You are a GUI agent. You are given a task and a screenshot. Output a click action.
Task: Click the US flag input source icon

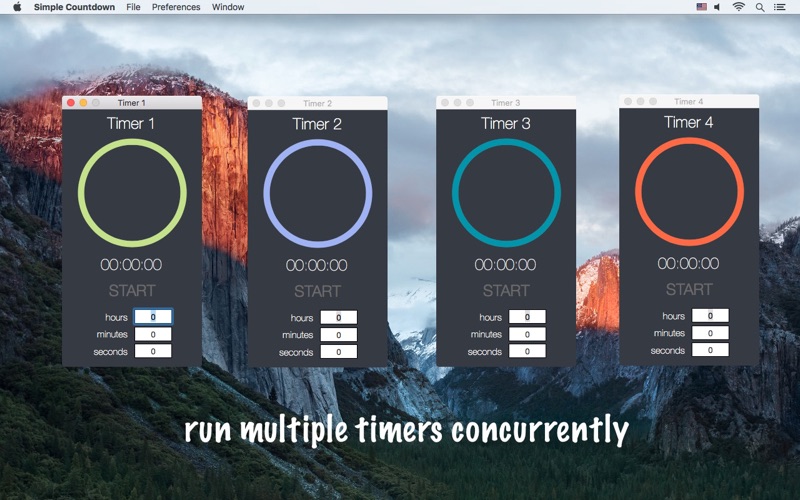701,7
